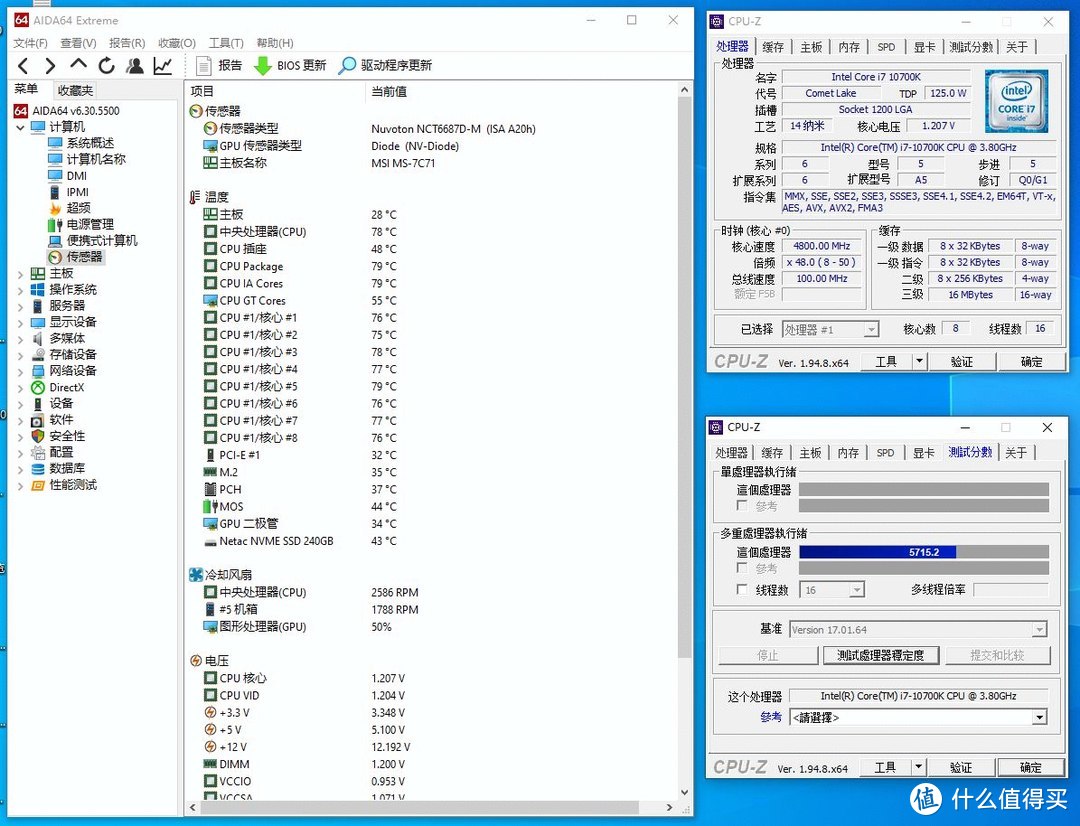Select 便携式计算机 tree item
This screenshot has height=826, width=1080.
click(x=93, y=240)
